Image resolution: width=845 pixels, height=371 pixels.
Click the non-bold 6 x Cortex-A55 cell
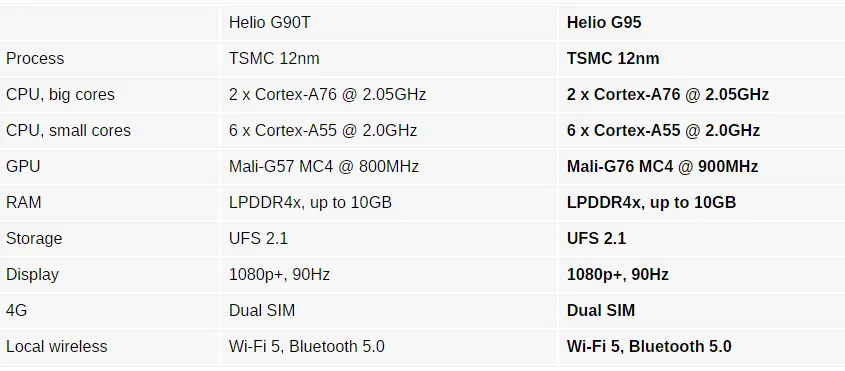pos(323,130)
